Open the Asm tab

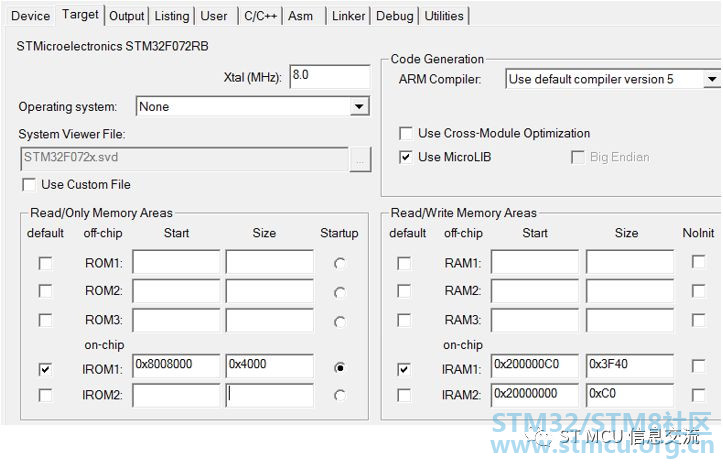coord(300,16)
